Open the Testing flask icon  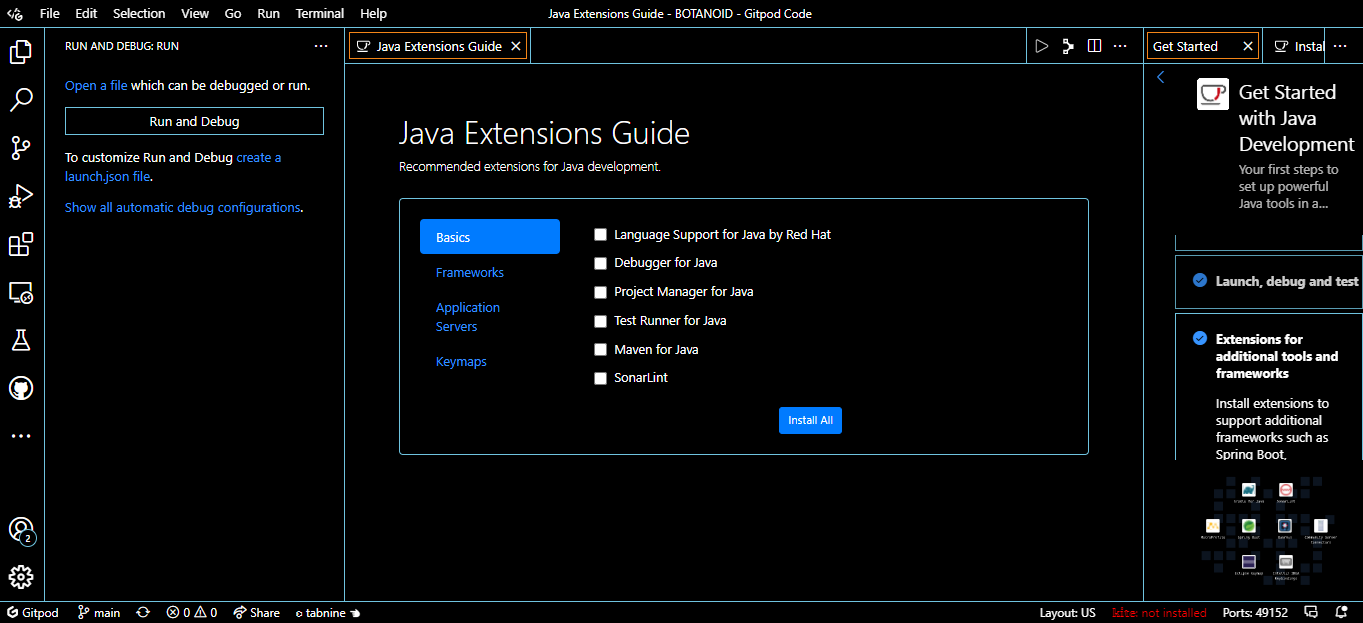point(21,340)
